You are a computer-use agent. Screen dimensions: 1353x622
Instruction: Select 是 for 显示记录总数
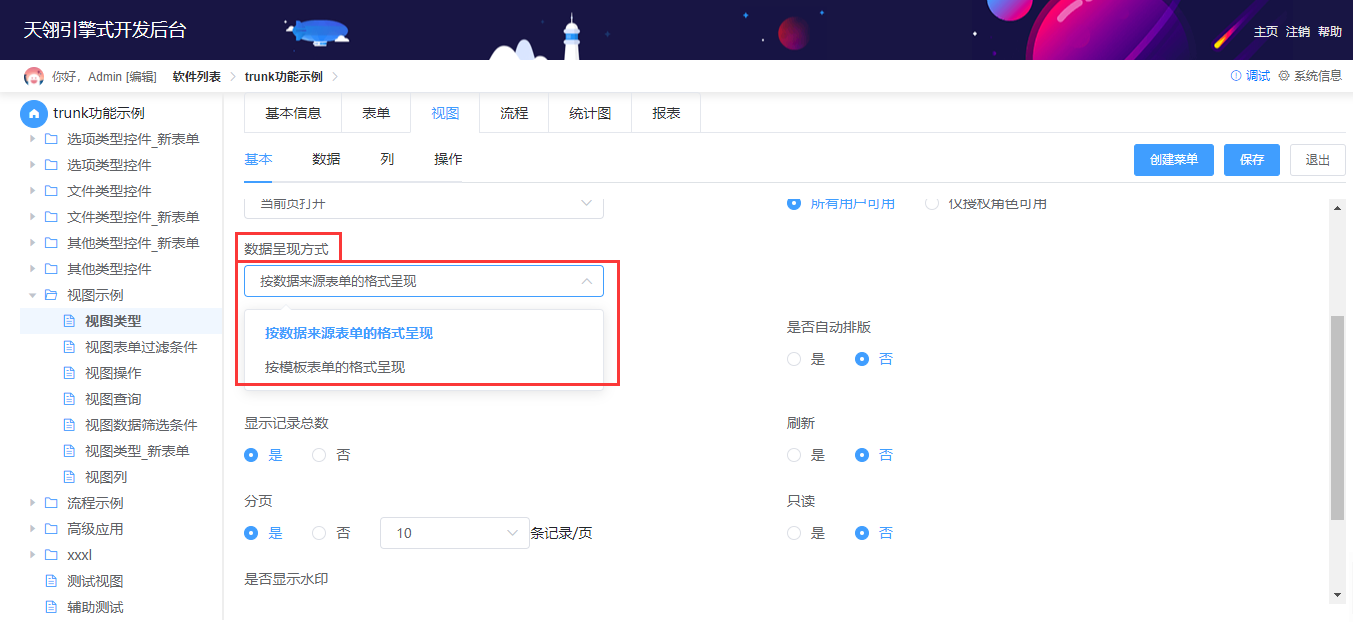click(252, 455)
